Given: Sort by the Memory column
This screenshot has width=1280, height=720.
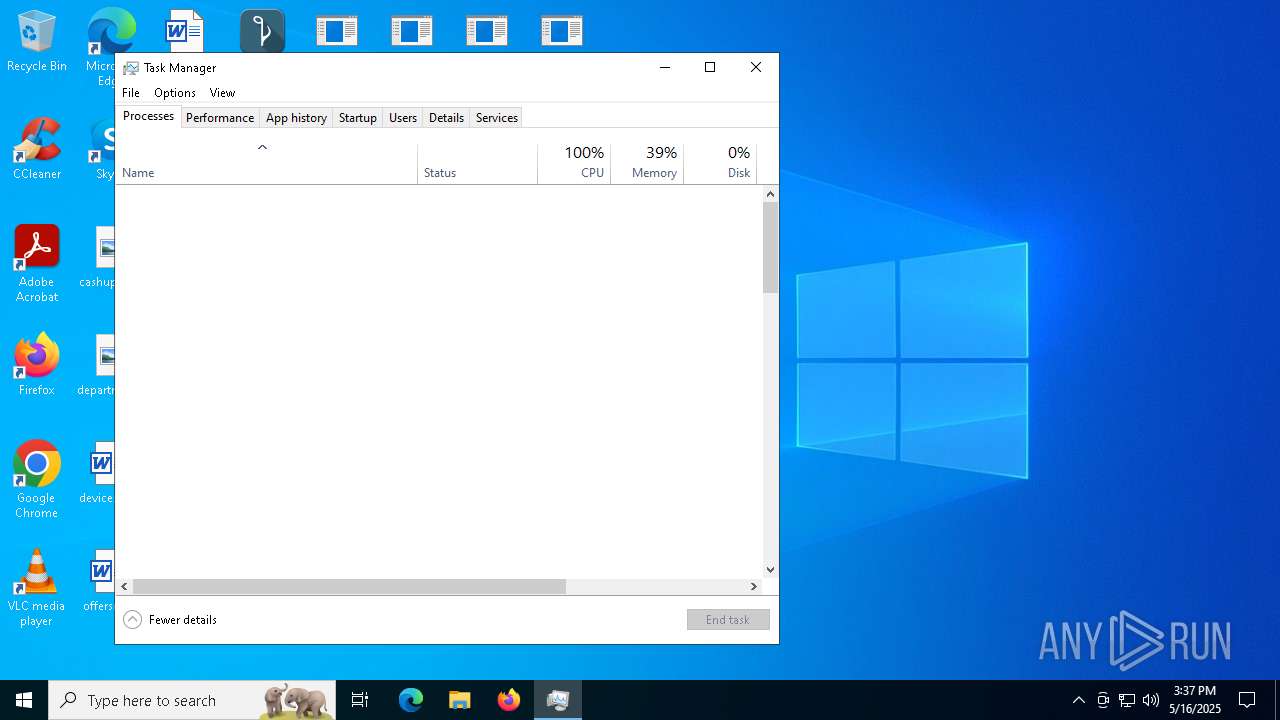Looking at the screenshot, I should pos(647,163).
